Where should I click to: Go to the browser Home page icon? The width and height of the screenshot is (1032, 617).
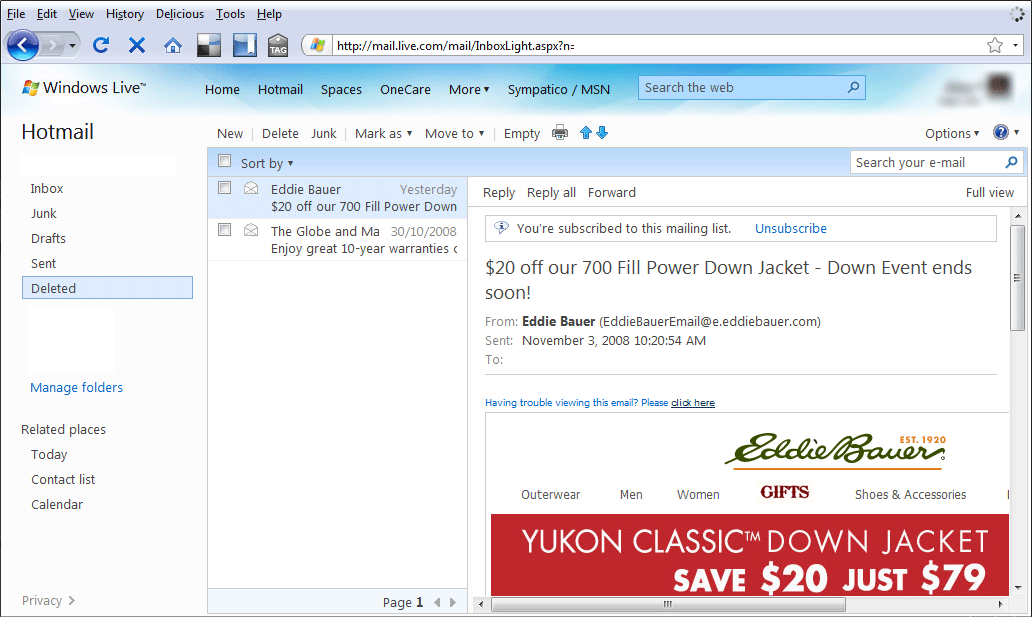click(x=172, y=45)
